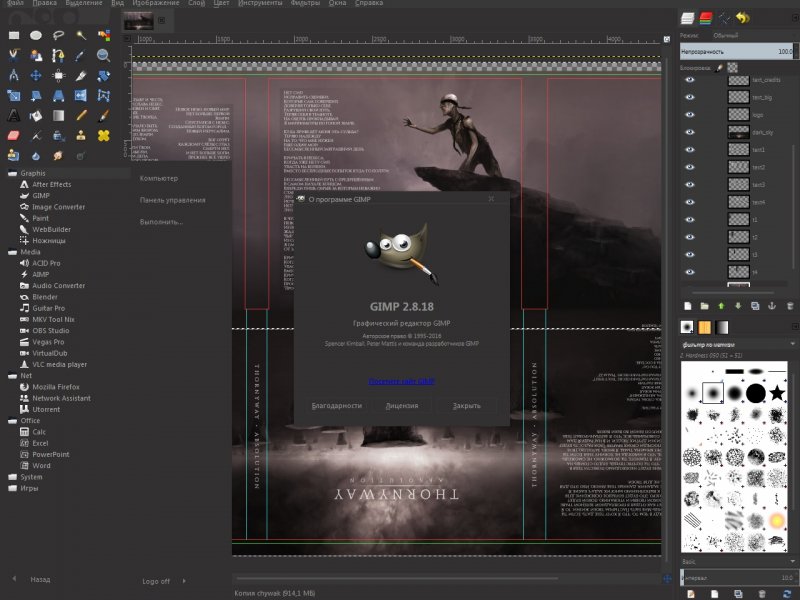
Task: Click Выполнить... in start menu
Action: pos(161,222)
